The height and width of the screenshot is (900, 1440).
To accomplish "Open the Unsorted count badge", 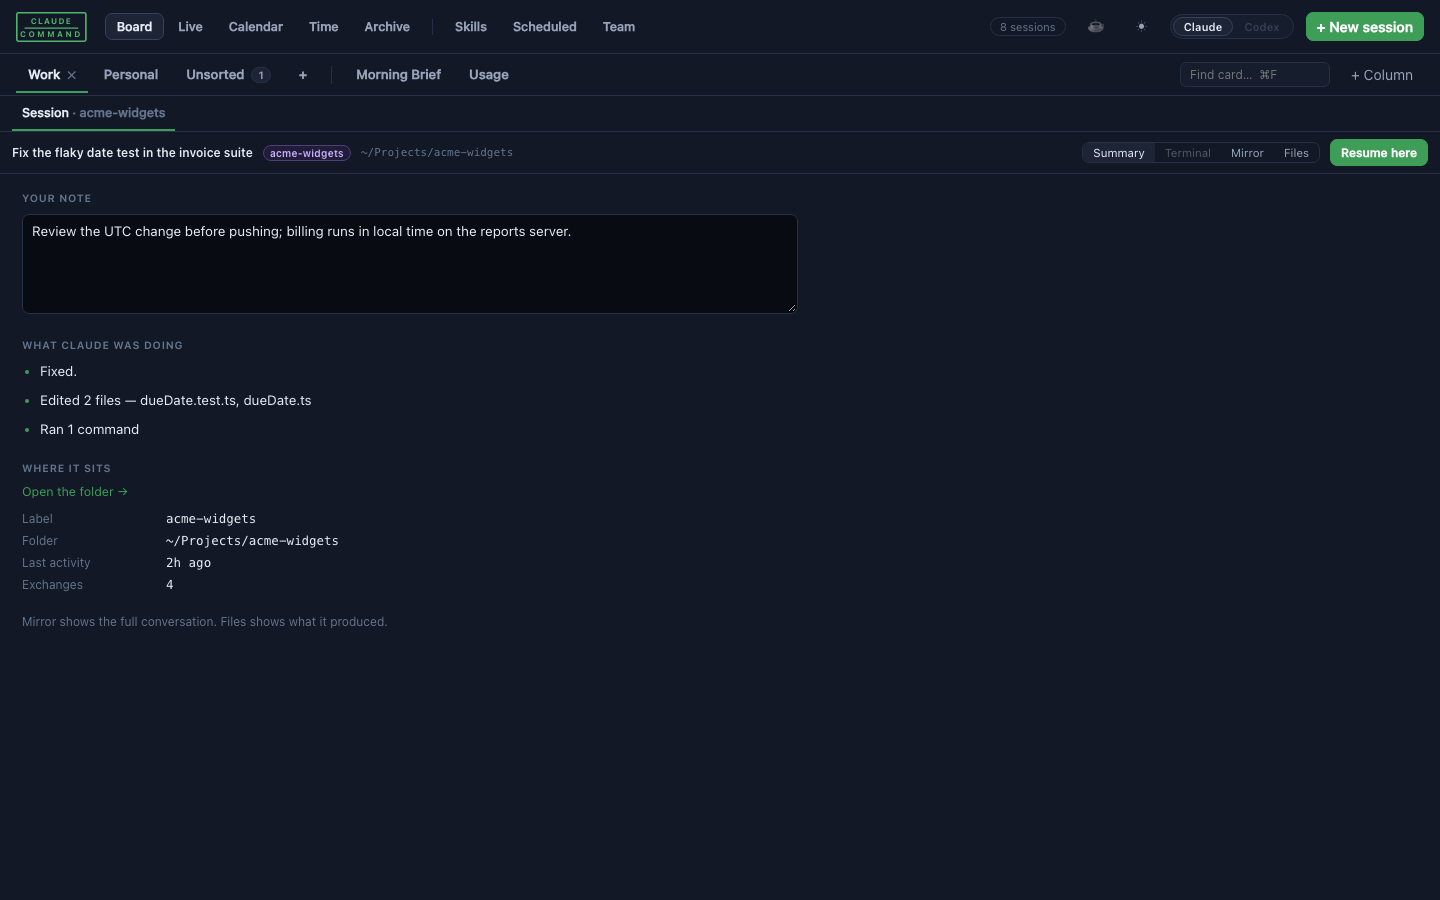I will click(x=261, y=75).
